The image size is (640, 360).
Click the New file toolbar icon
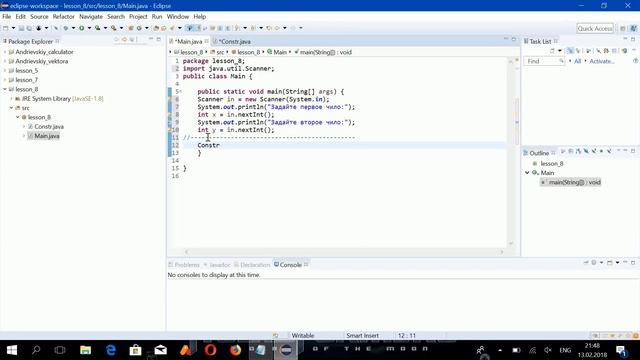point(6,28)
